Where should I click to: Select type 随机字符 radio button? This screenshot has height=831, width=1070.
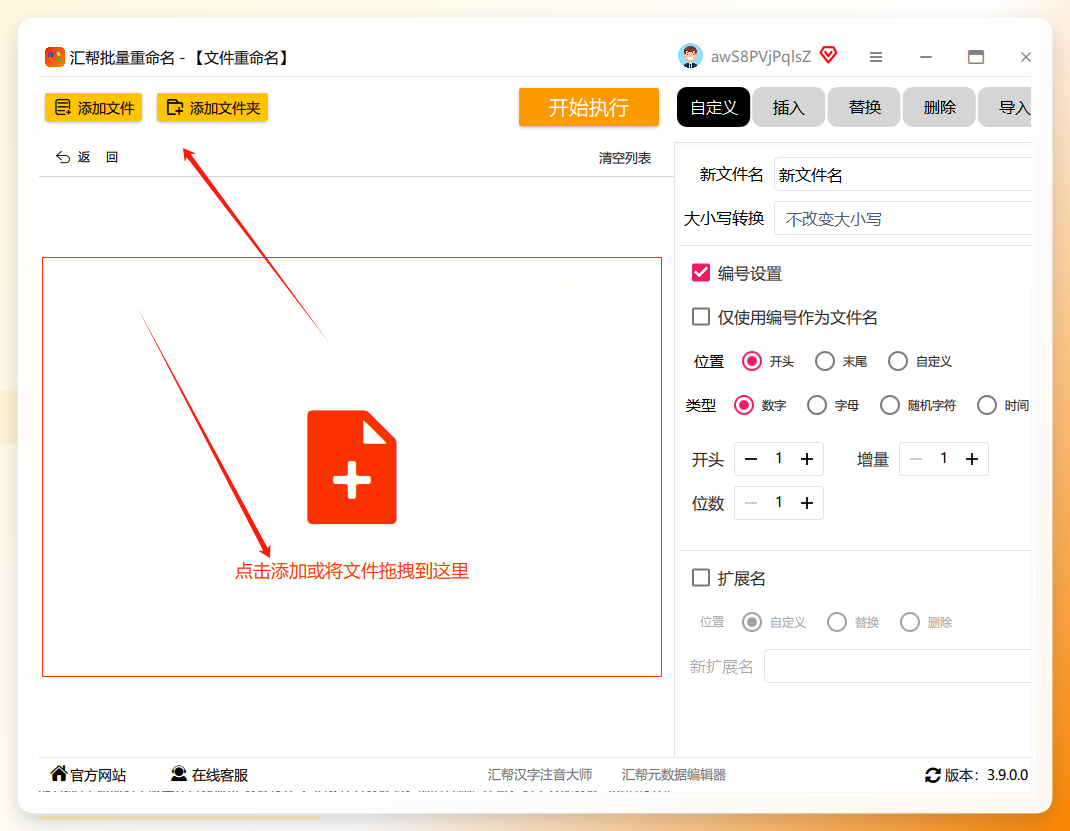(890, 405)
